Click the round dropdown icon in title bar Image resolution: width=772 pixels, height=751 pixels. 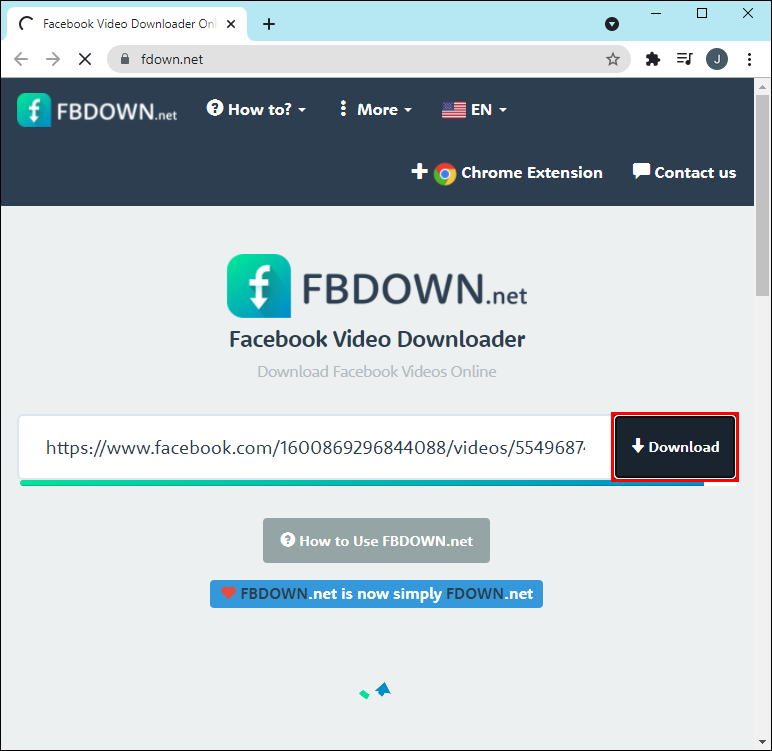611,24
